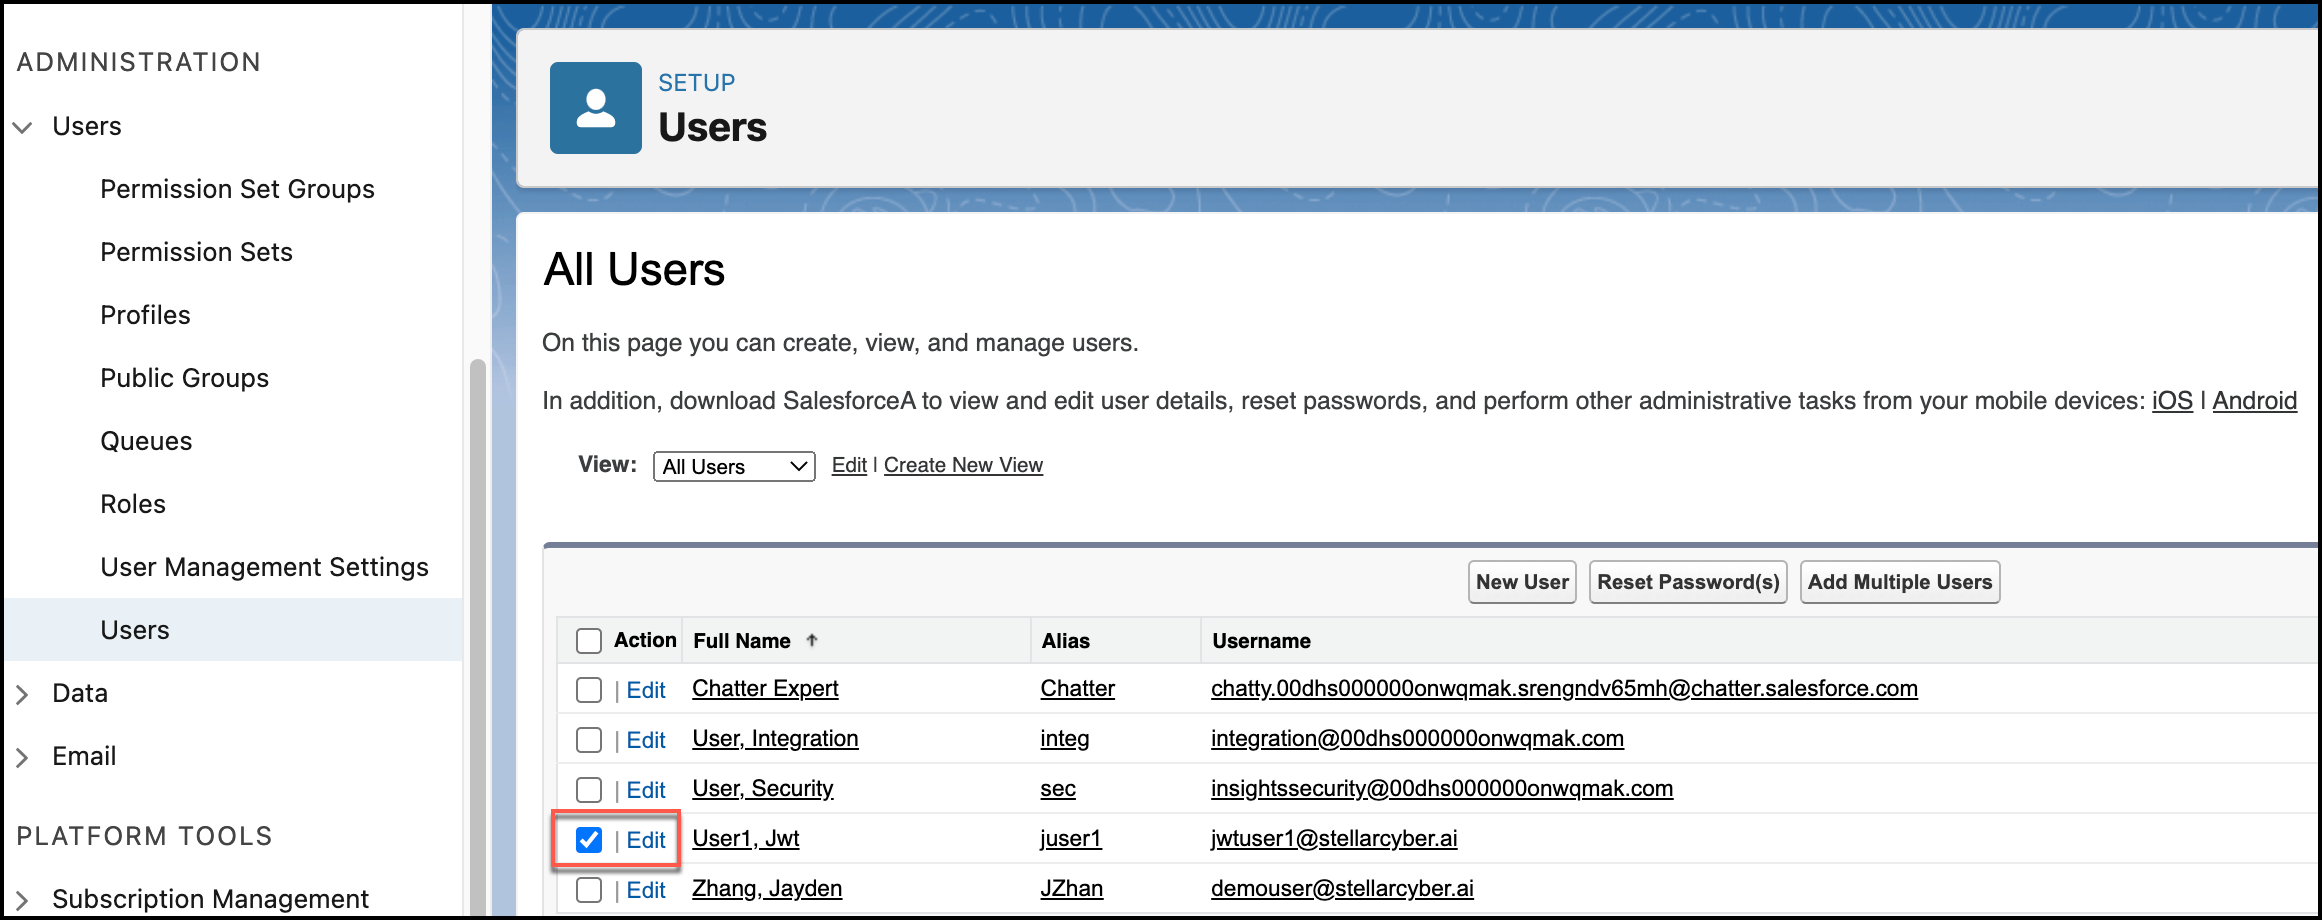This screenshot has width=2322, height=920.
Task: Go to Roles in sidebar
Action: point(133,504)
